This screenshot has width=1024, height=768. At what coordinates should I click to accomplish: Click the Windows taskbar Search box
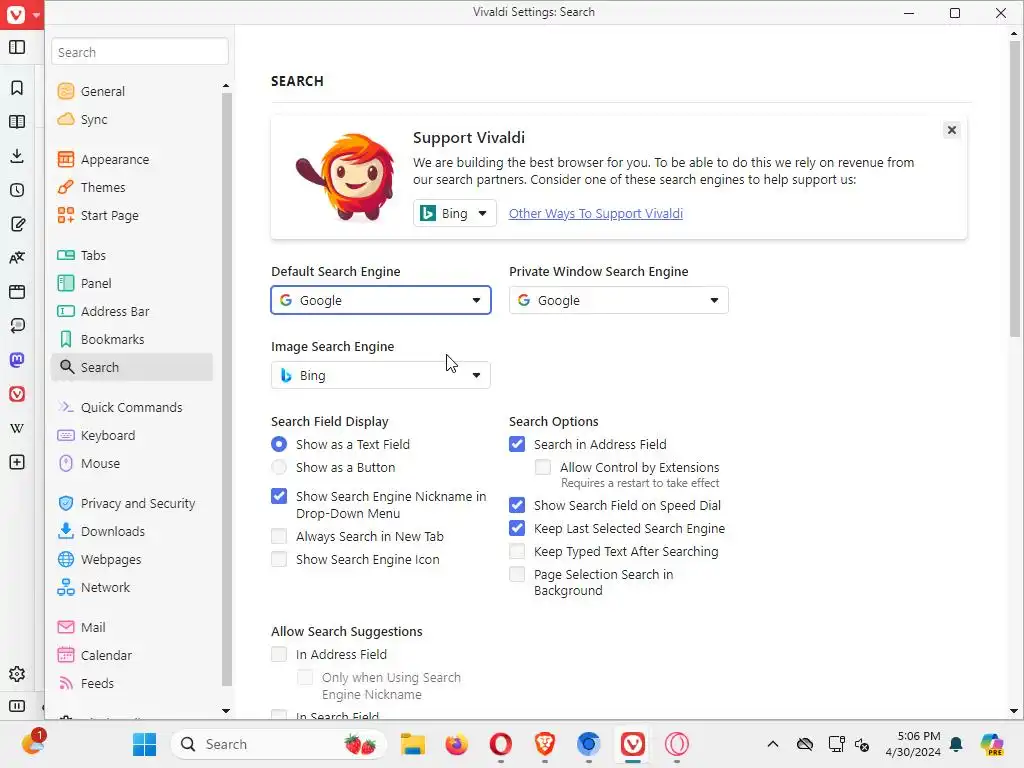(279, 744)
